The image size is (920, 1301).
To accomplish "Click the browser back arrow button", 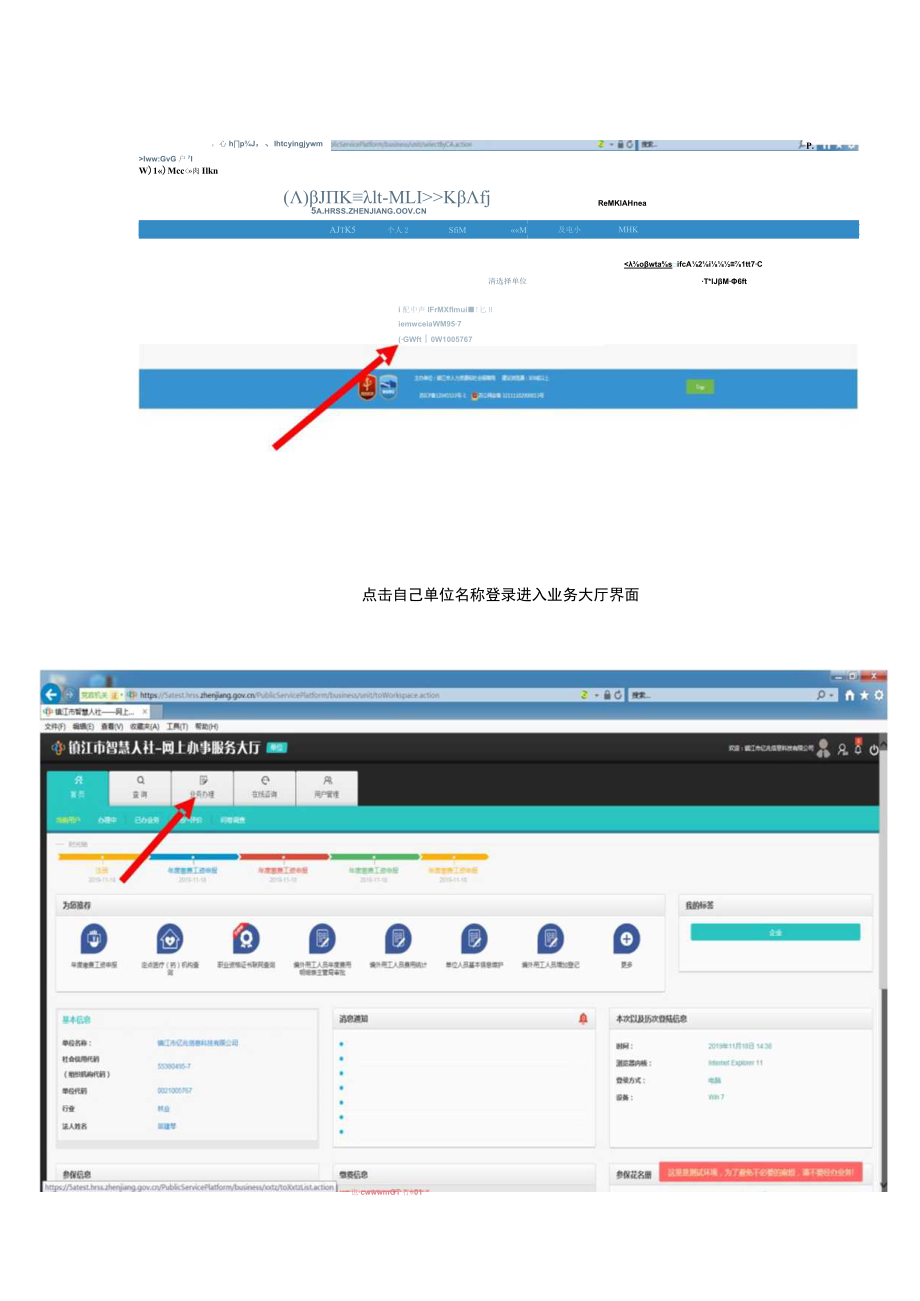I will tap(53, 694).
